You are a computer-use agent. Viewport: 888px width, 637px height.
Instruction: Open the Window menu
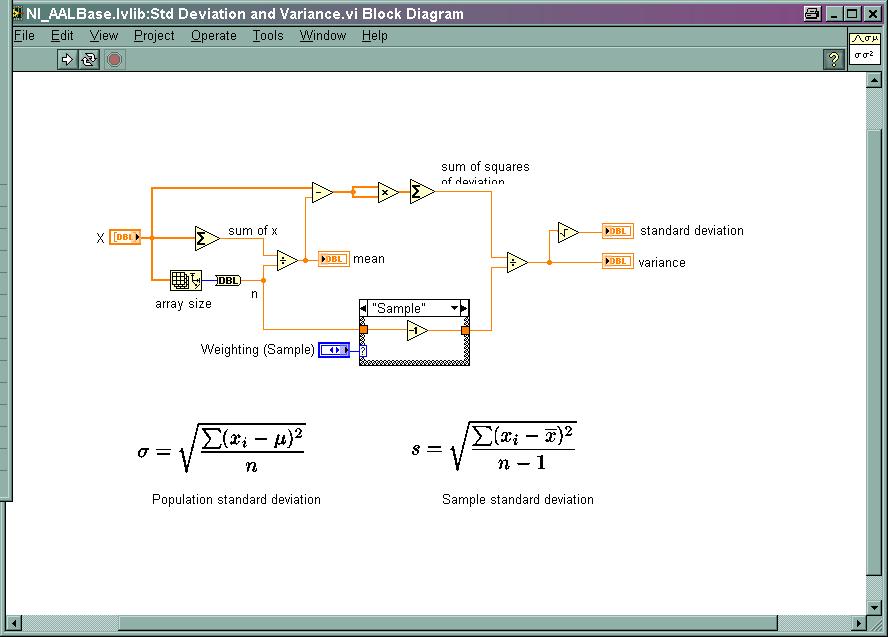pyautogui.click(x=323, y=36)
